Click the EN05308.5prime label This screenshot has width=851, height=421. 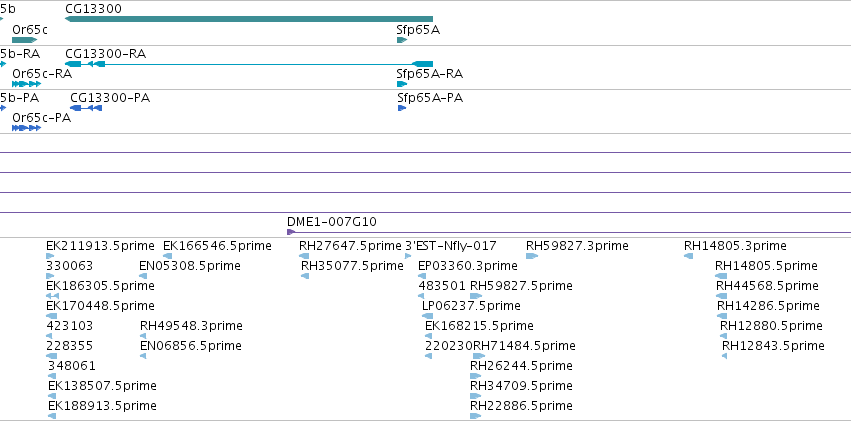[190, 266]
